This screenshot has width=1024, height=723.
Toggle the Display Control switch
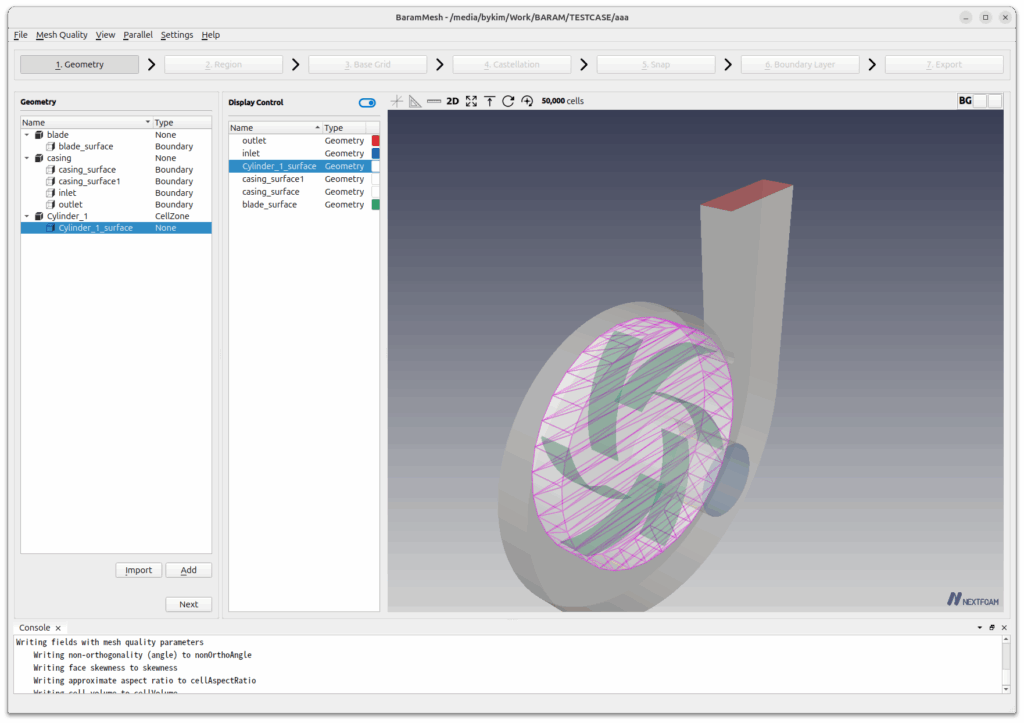367,103
